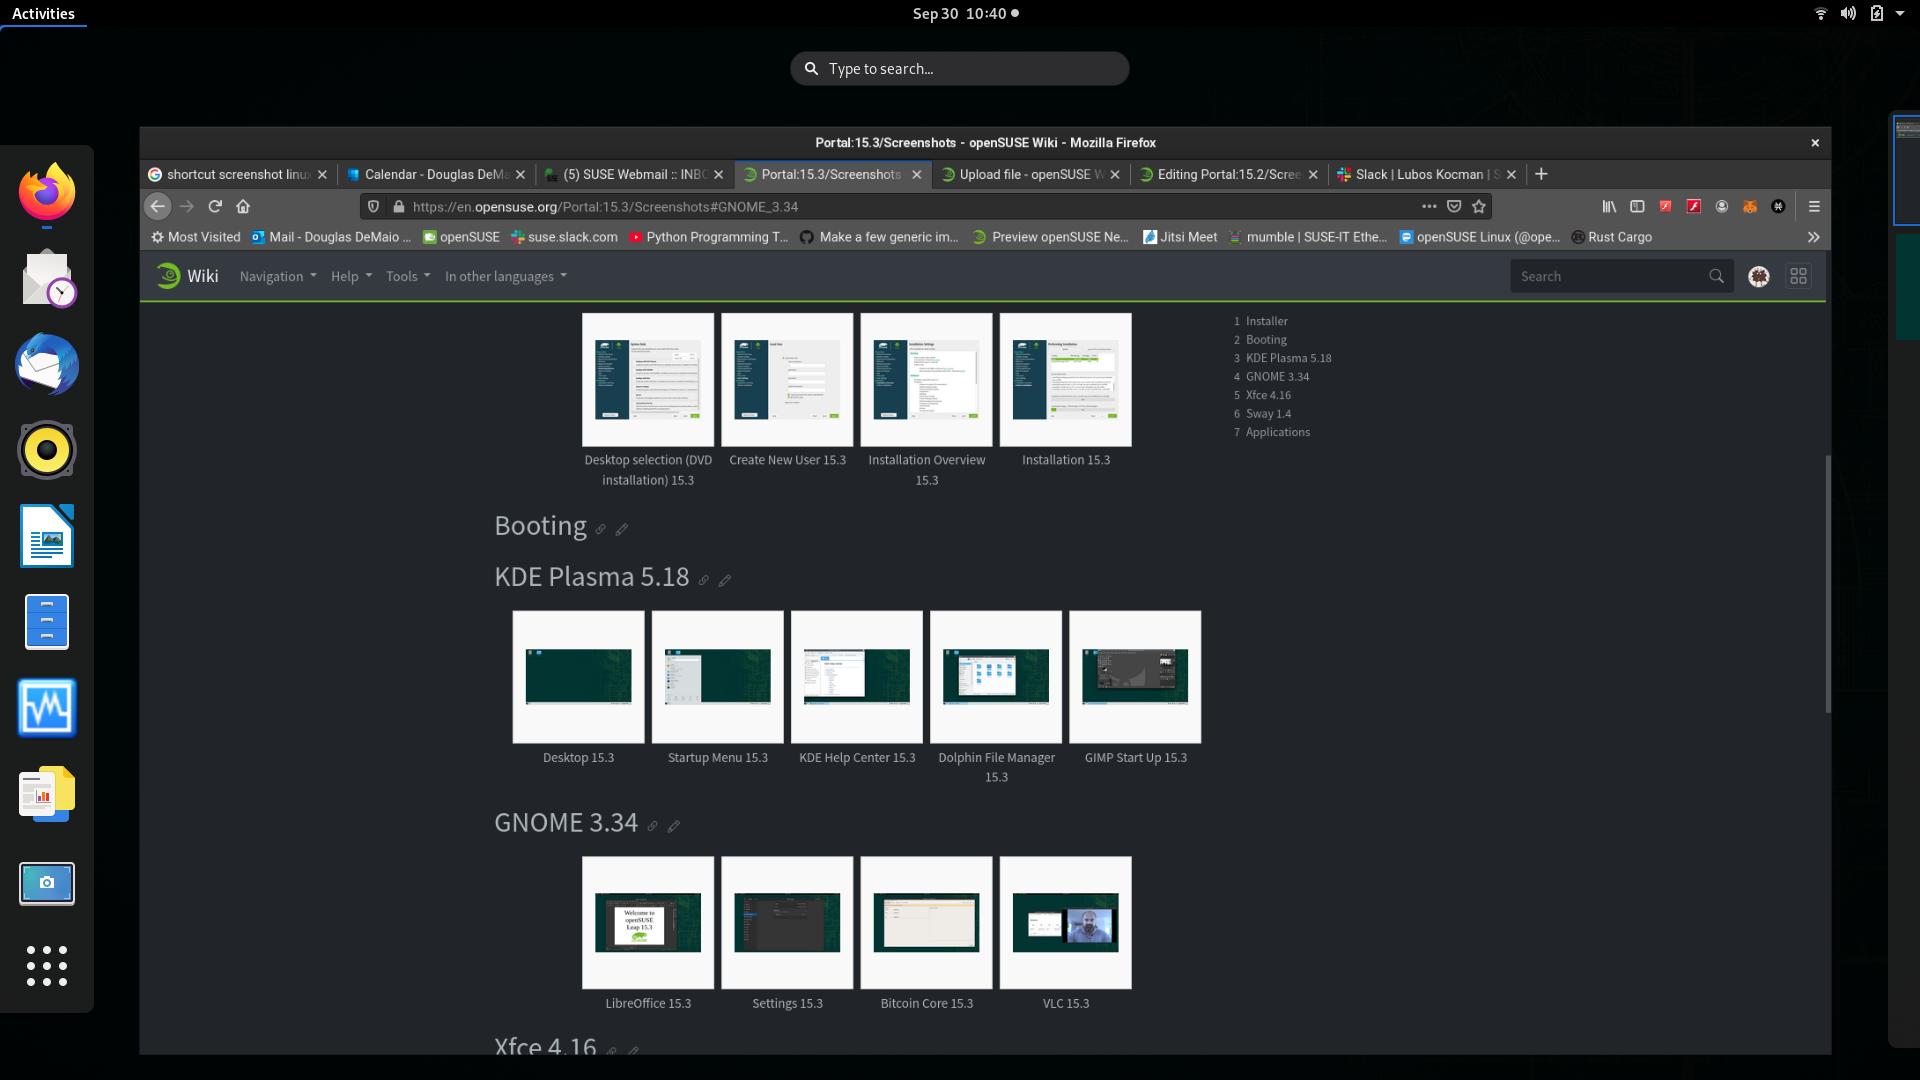Viewport: 1920px width, 1080px height.
Task: Expand the Tools dropdown menu
Action: click(x=407, y=276)
